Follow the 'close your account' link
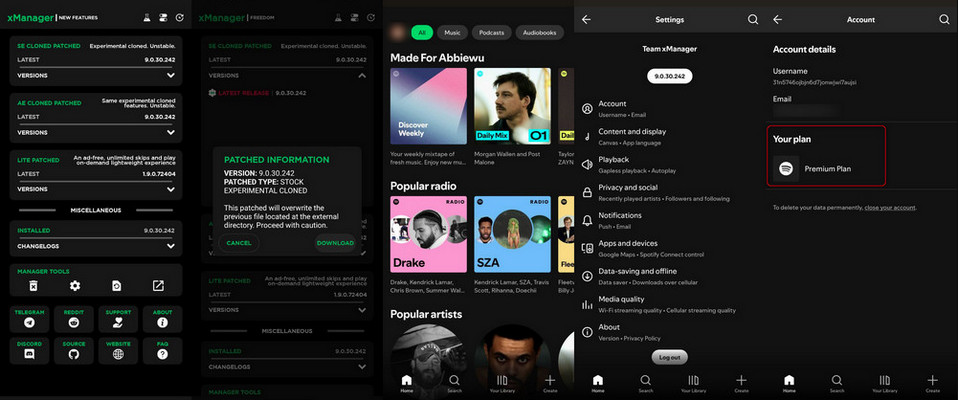 tap(891, 207)
